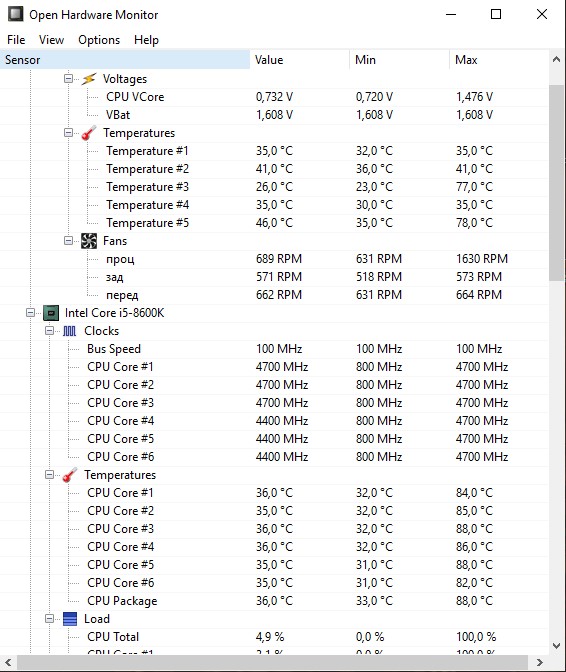566x672 pixels.
Task: Select Temperature #1 row
Action: pos(274,151)
